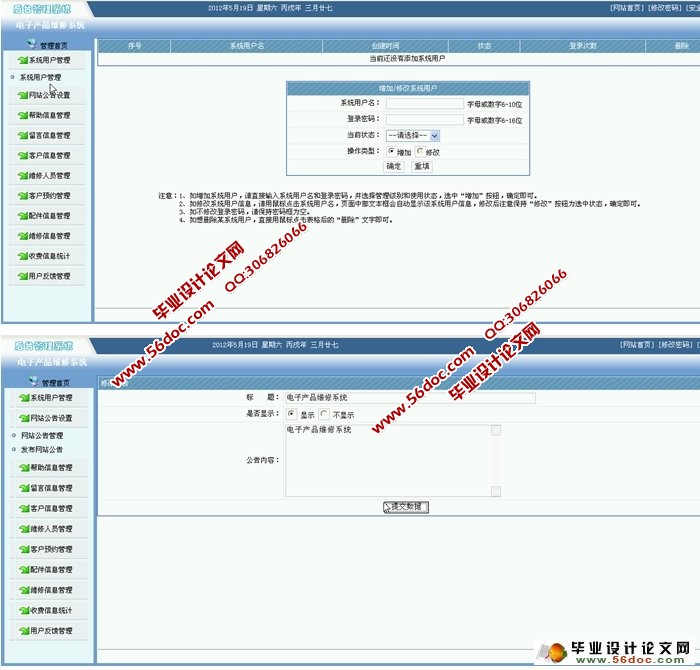Focus the 系统用户名 input field

point(425,104)
